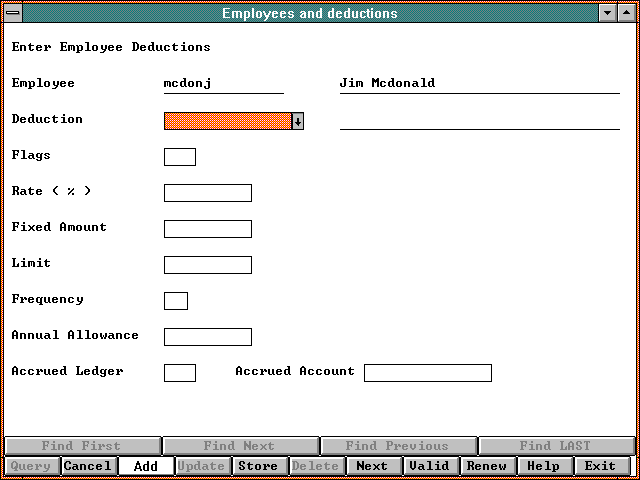Open the window system menu icon

point(11,13)
